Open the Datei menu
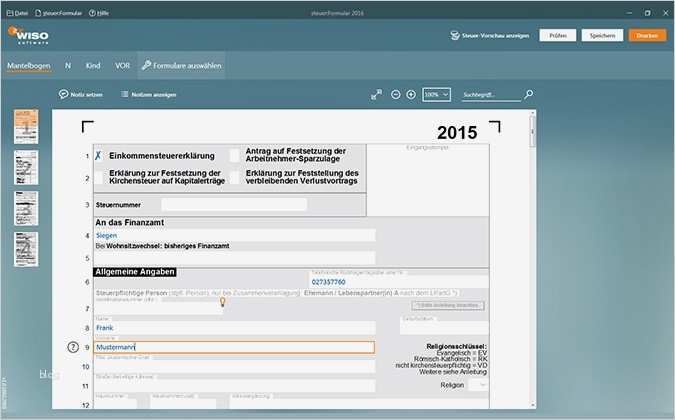Viewport: 675px width, 420px height. pyautogui.click(x=17, y=13)
